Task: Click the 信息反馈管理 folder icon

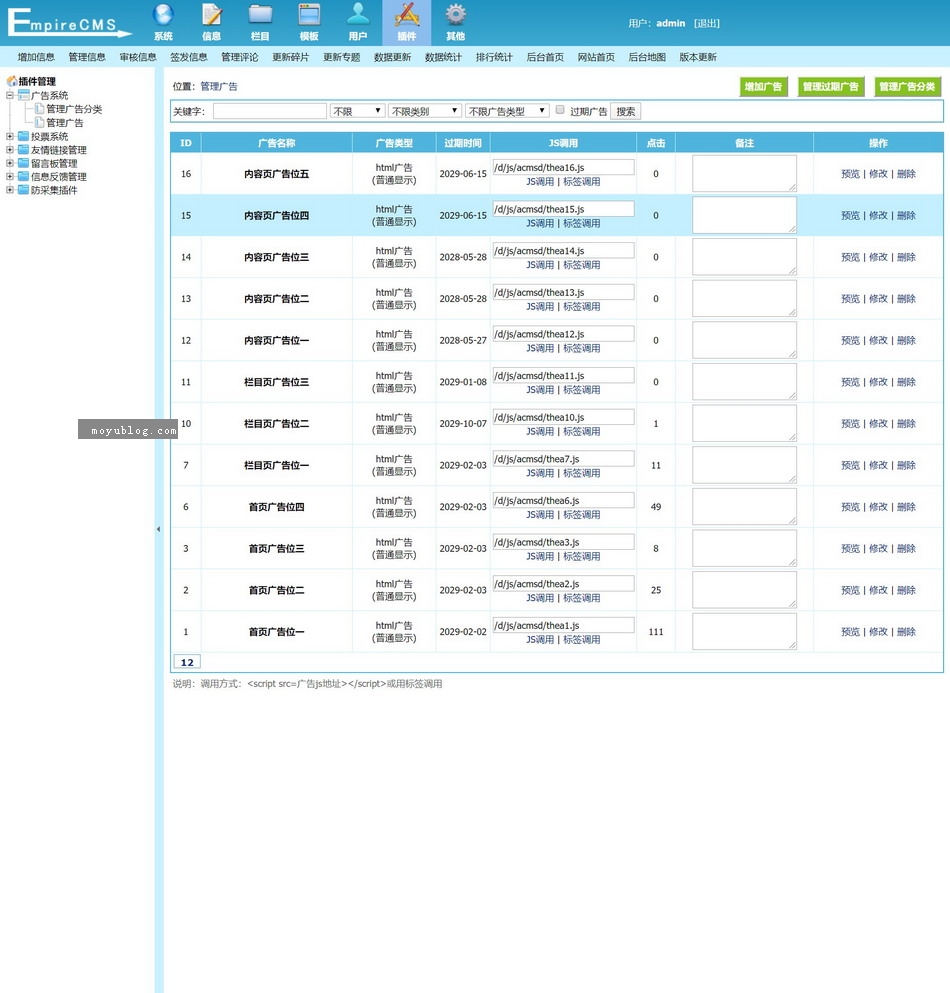Action: 24,177
